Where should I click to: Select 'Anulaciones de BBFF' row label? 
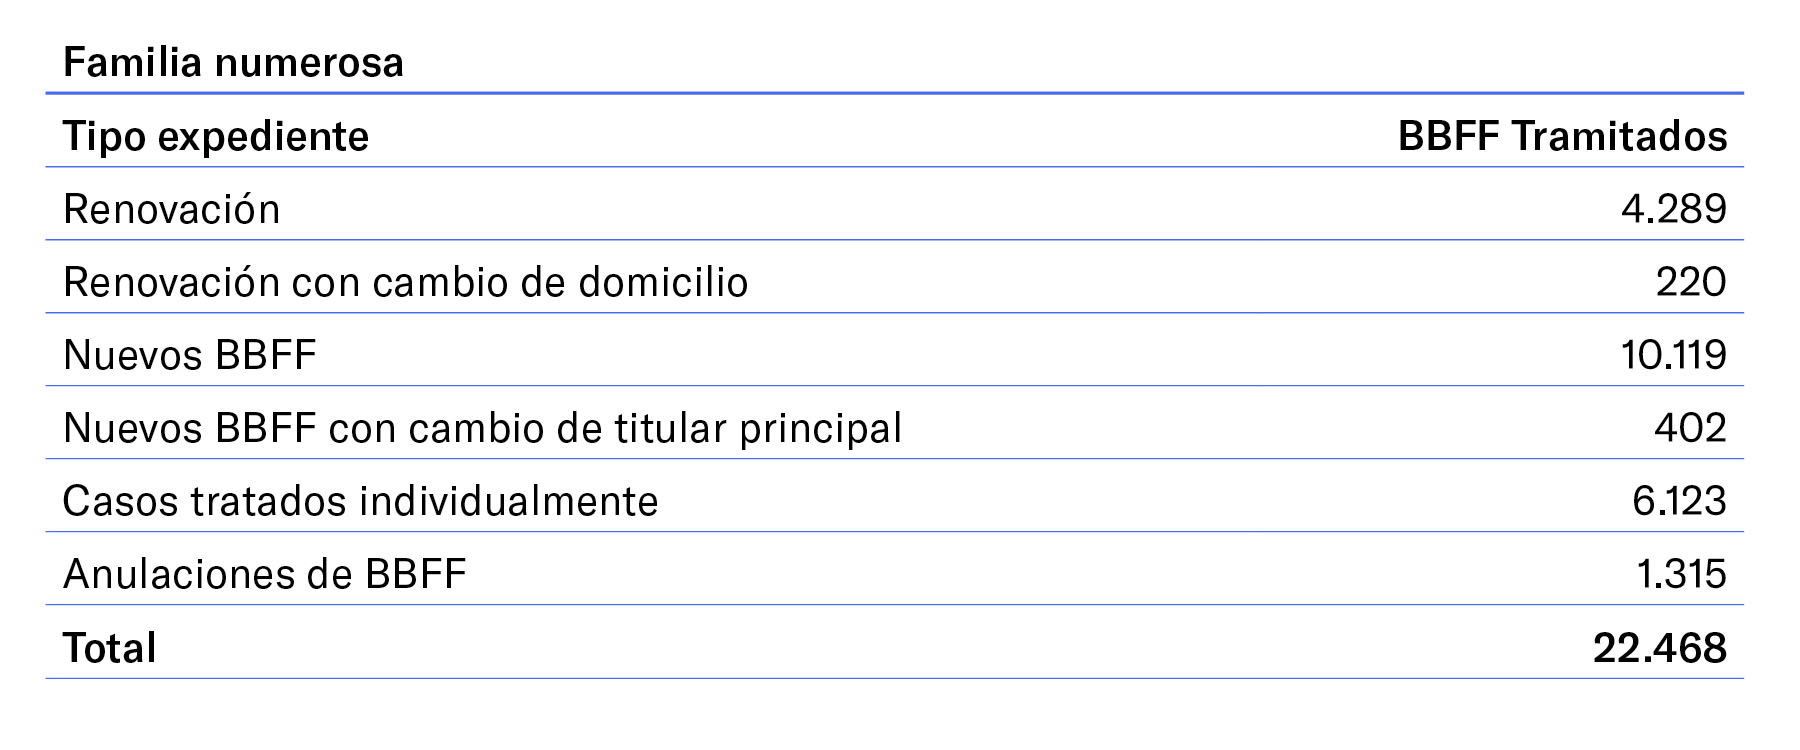(264, 575)
